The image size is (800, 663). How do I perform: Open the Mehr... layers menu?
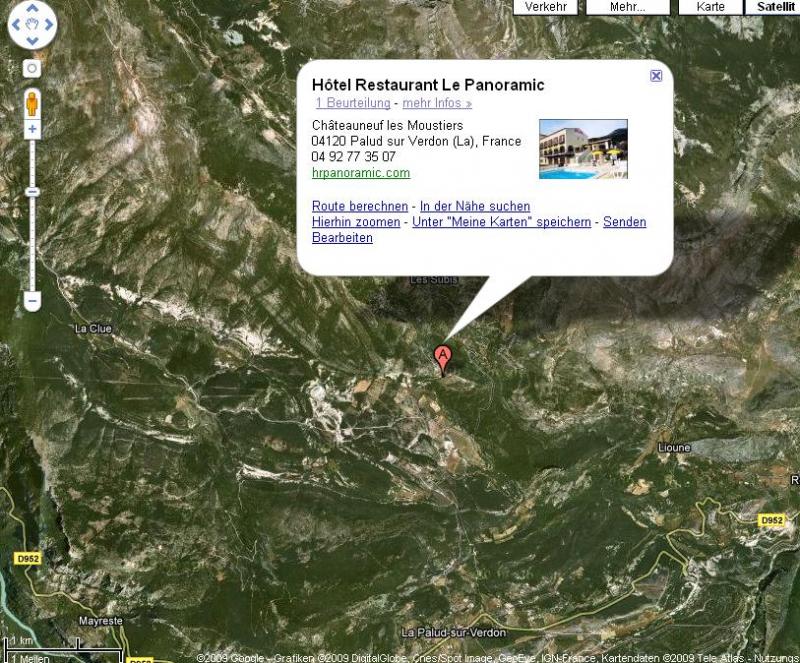coord(628,7)
